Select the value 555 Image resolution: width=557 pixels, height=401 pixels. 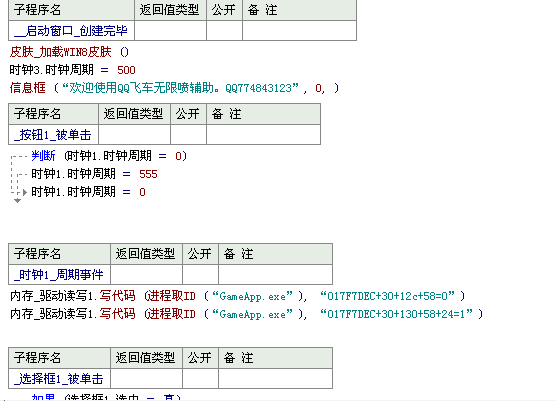(148, 174)
